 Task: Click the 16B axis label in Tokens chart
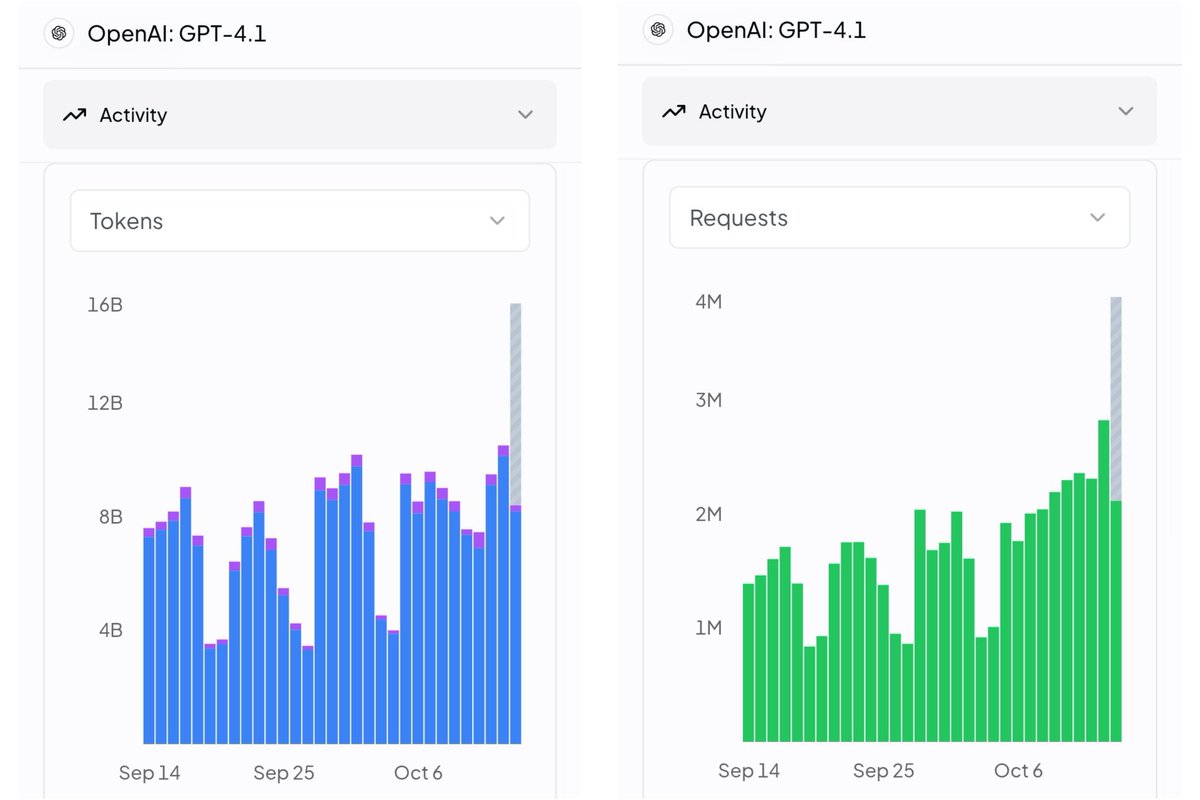(105, 305)
